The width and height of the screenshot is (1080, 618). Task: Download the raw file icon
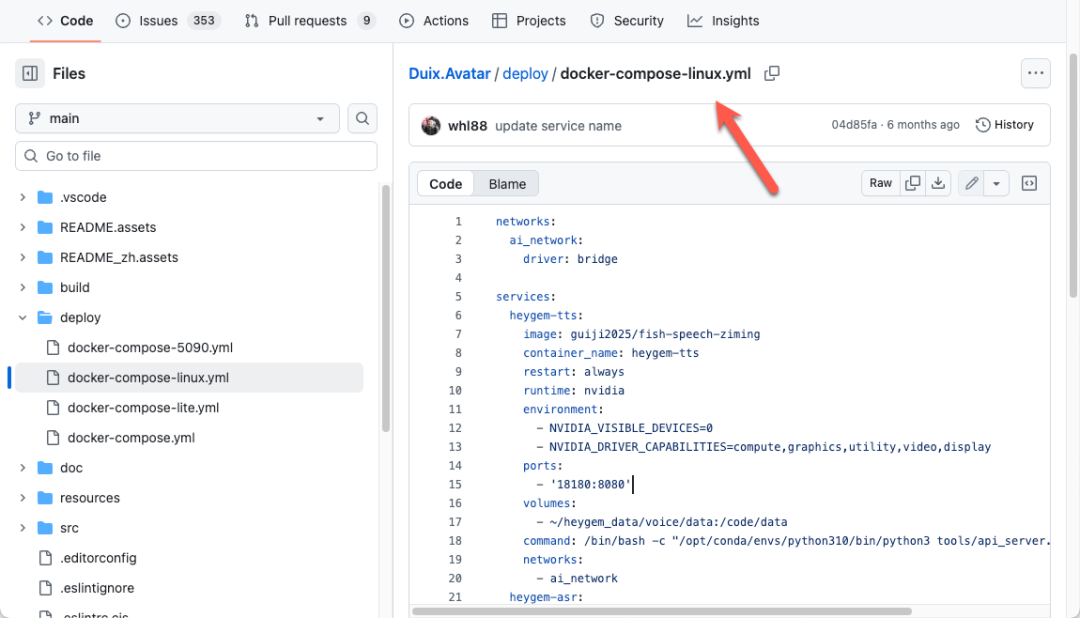pyautogui.click(x=938, y=183)
